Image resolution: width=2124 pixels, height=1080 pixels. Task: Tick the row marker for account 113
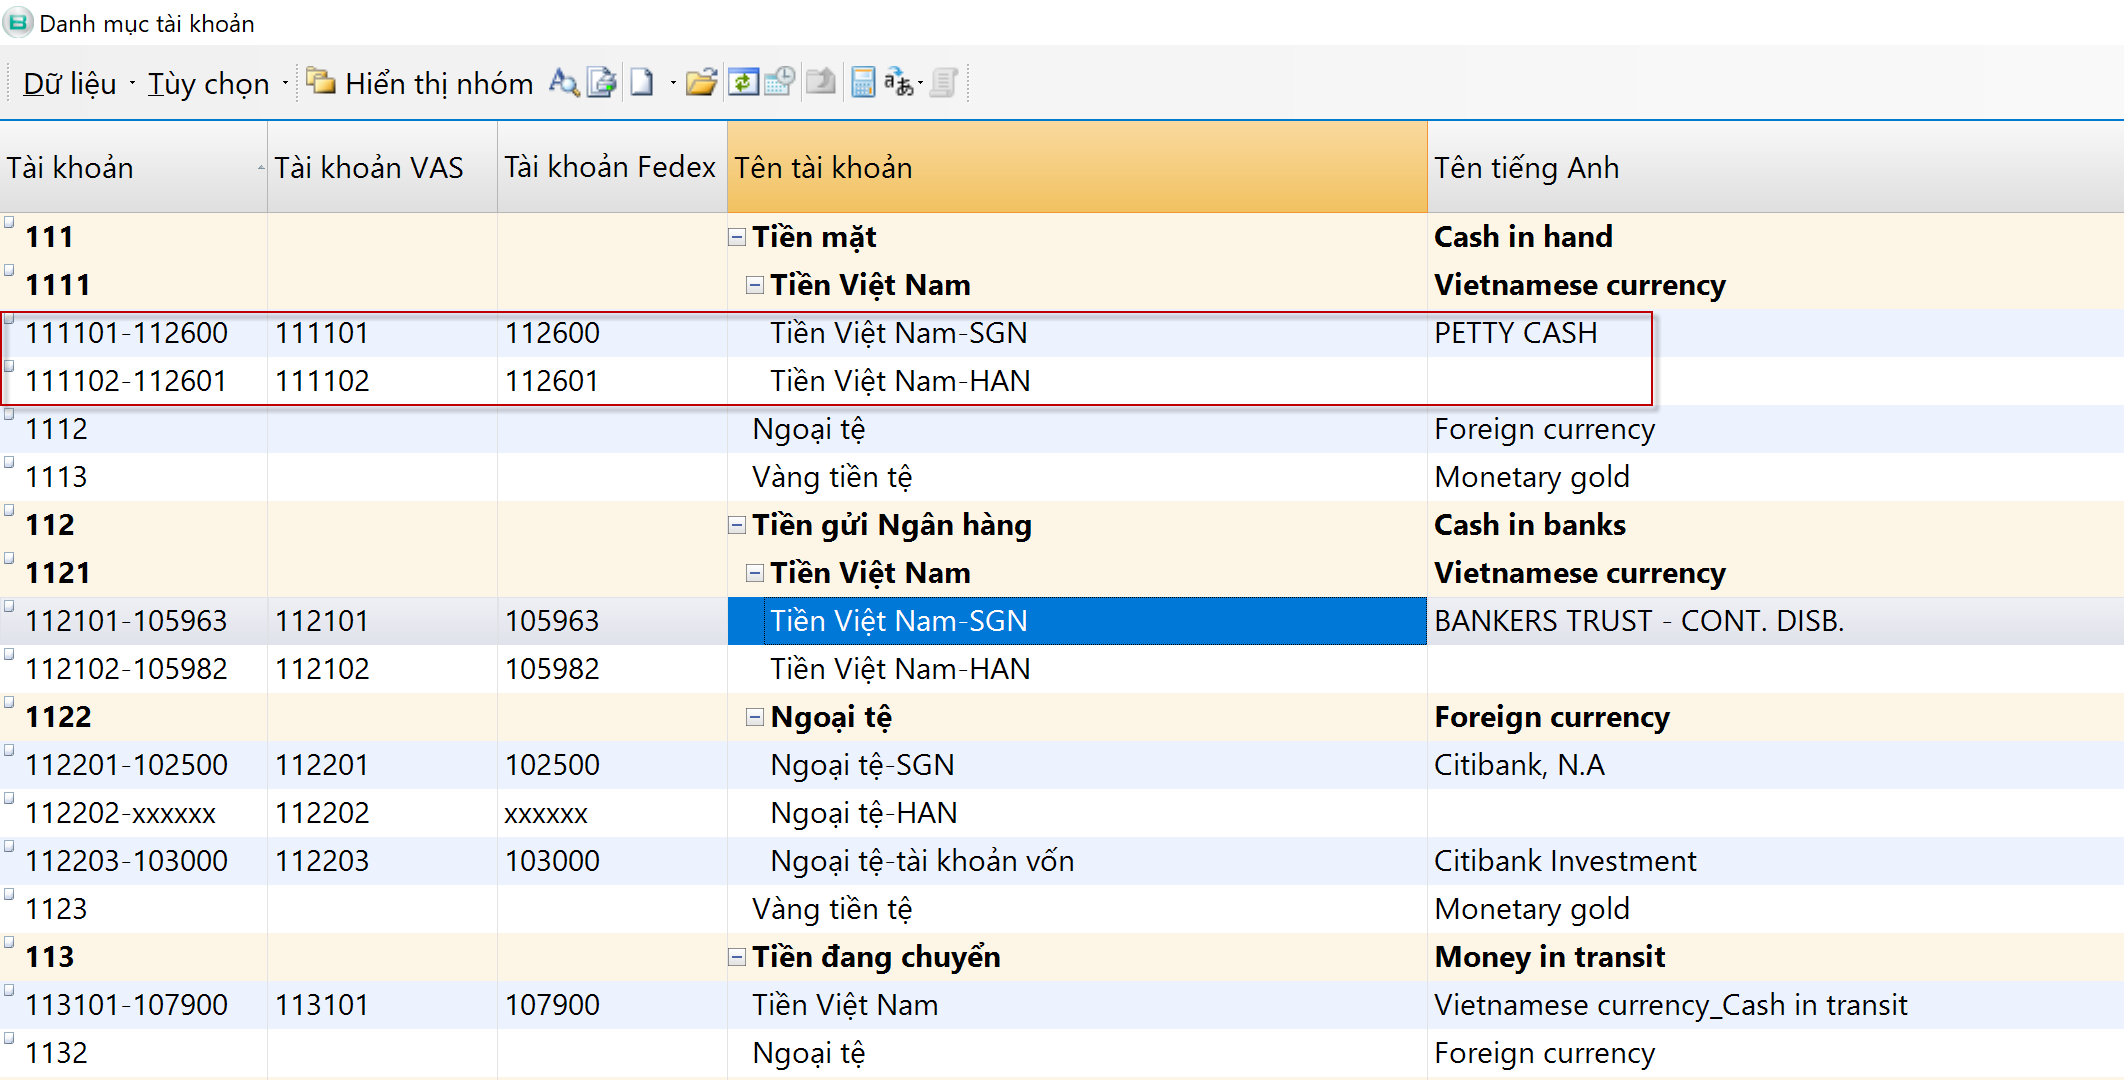pos(9,942)
